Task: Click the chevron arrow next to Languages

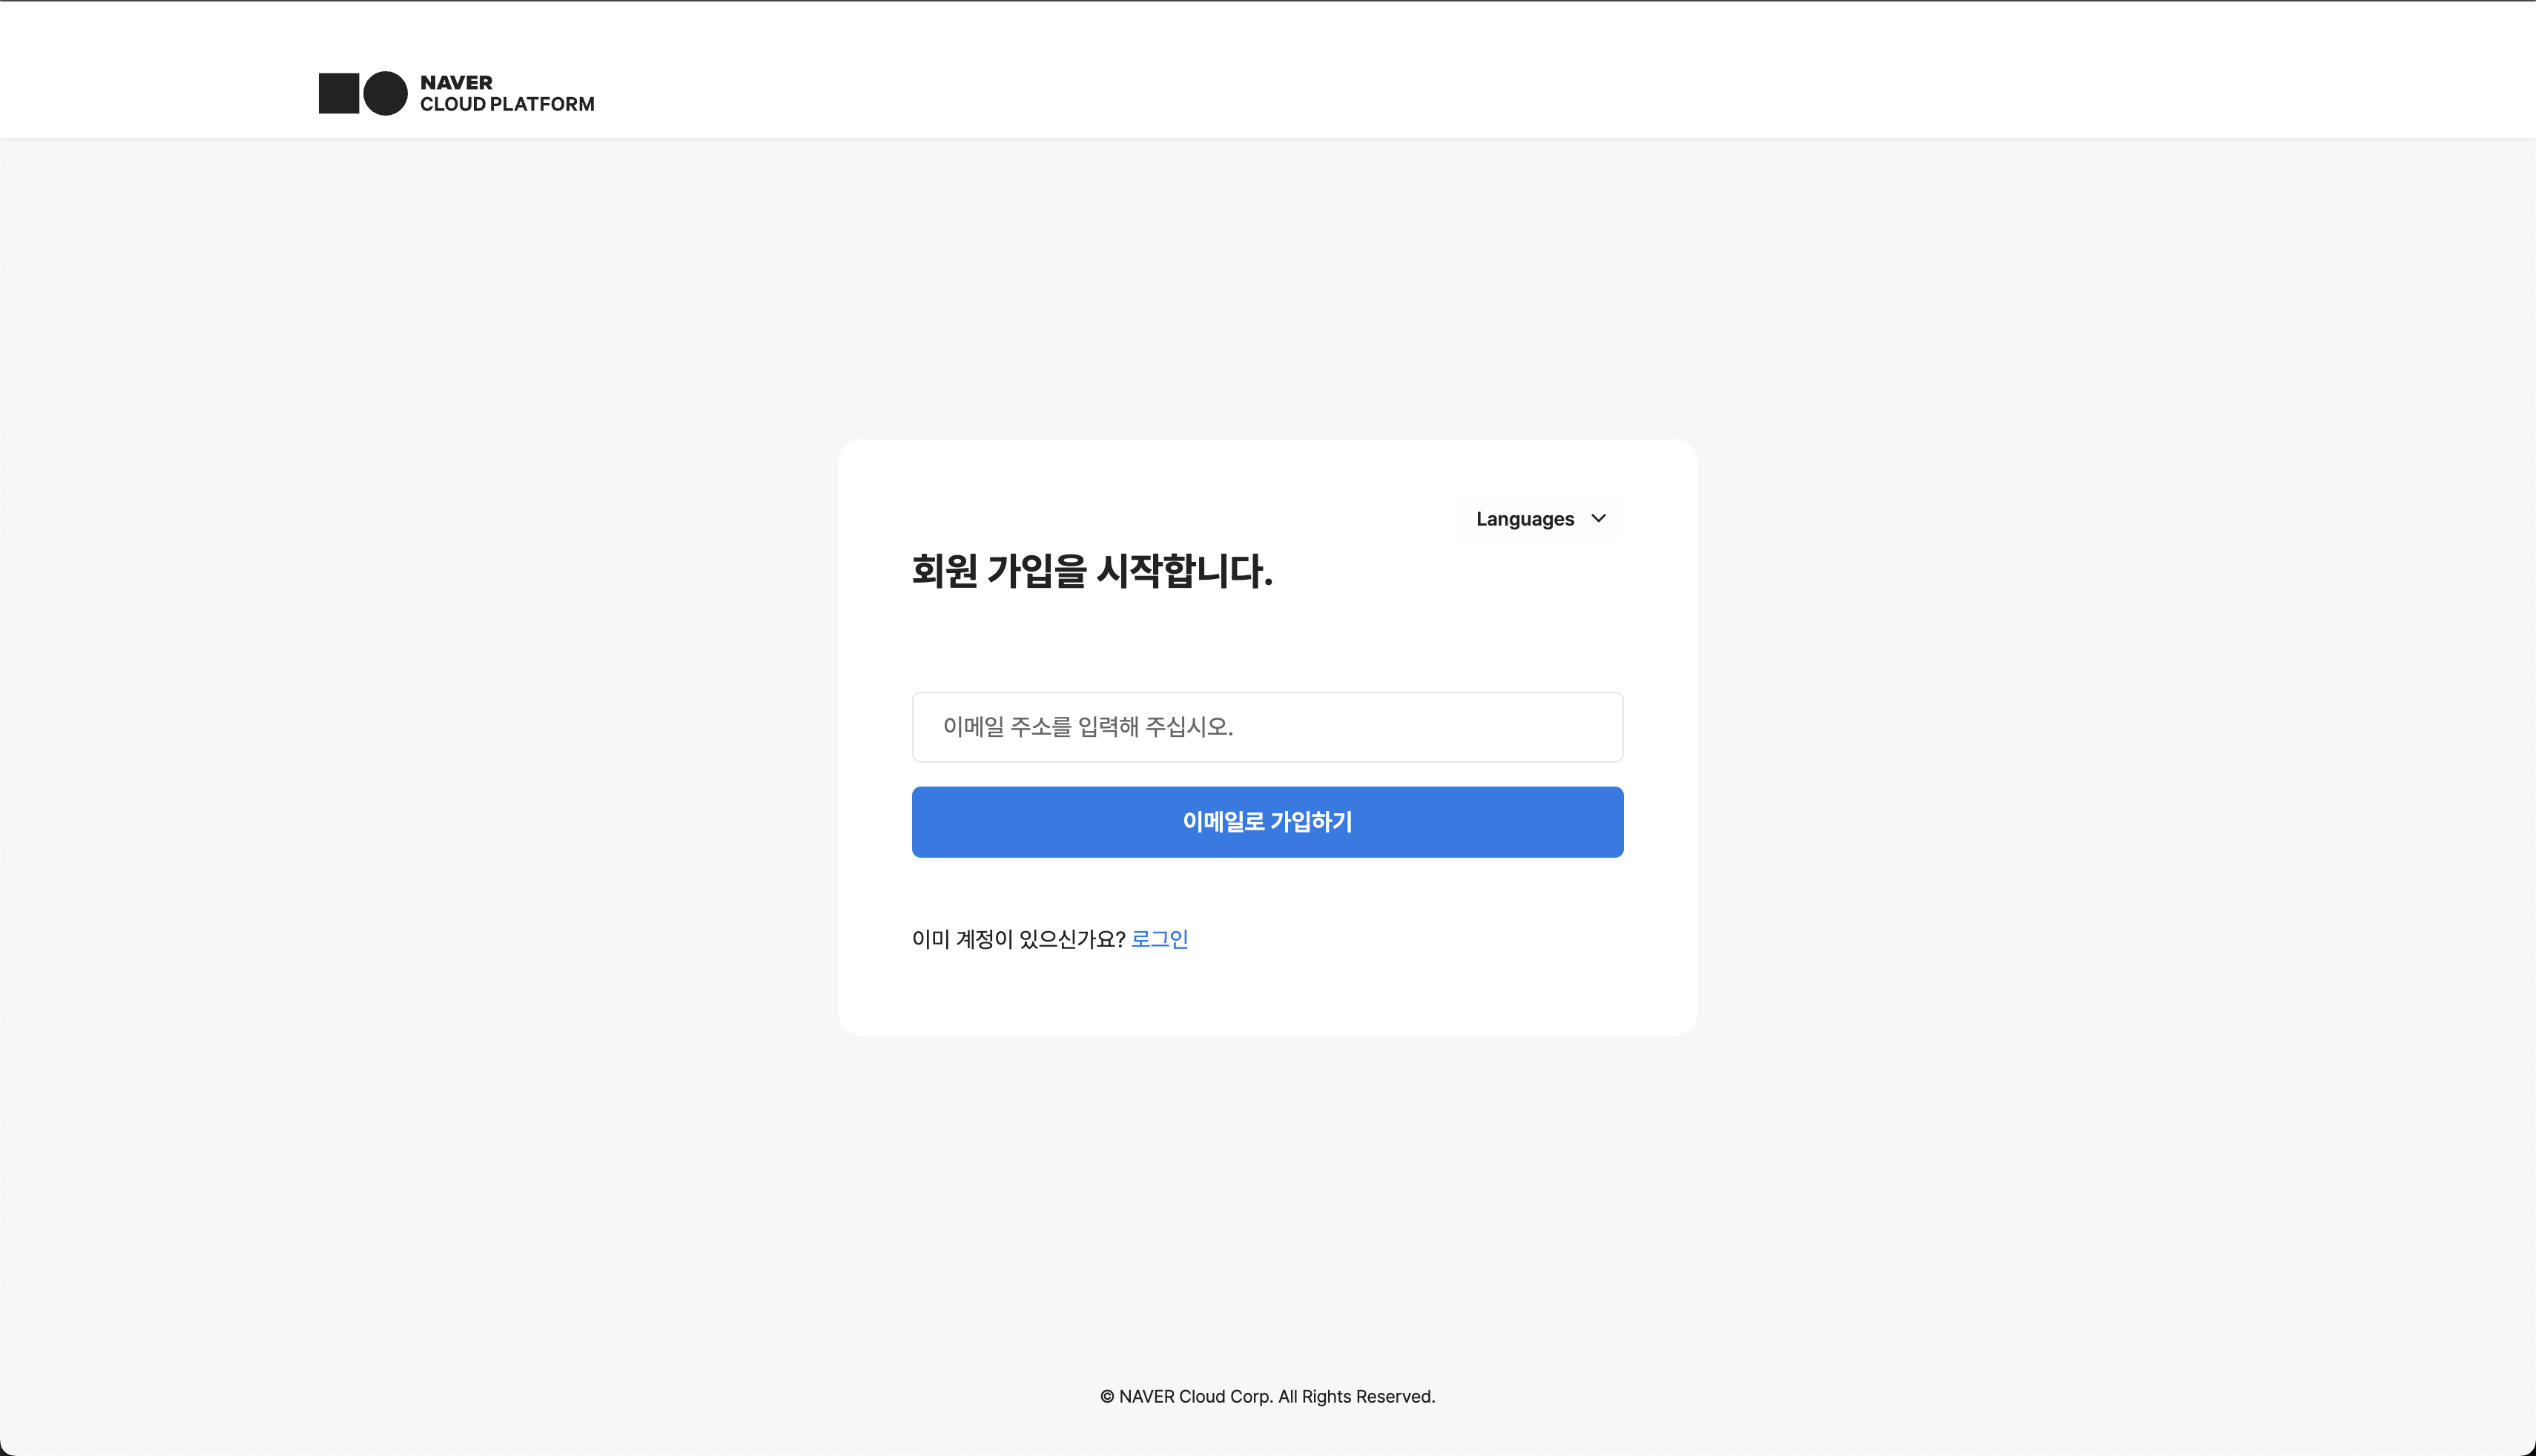Action: (x=1598, y=518)
